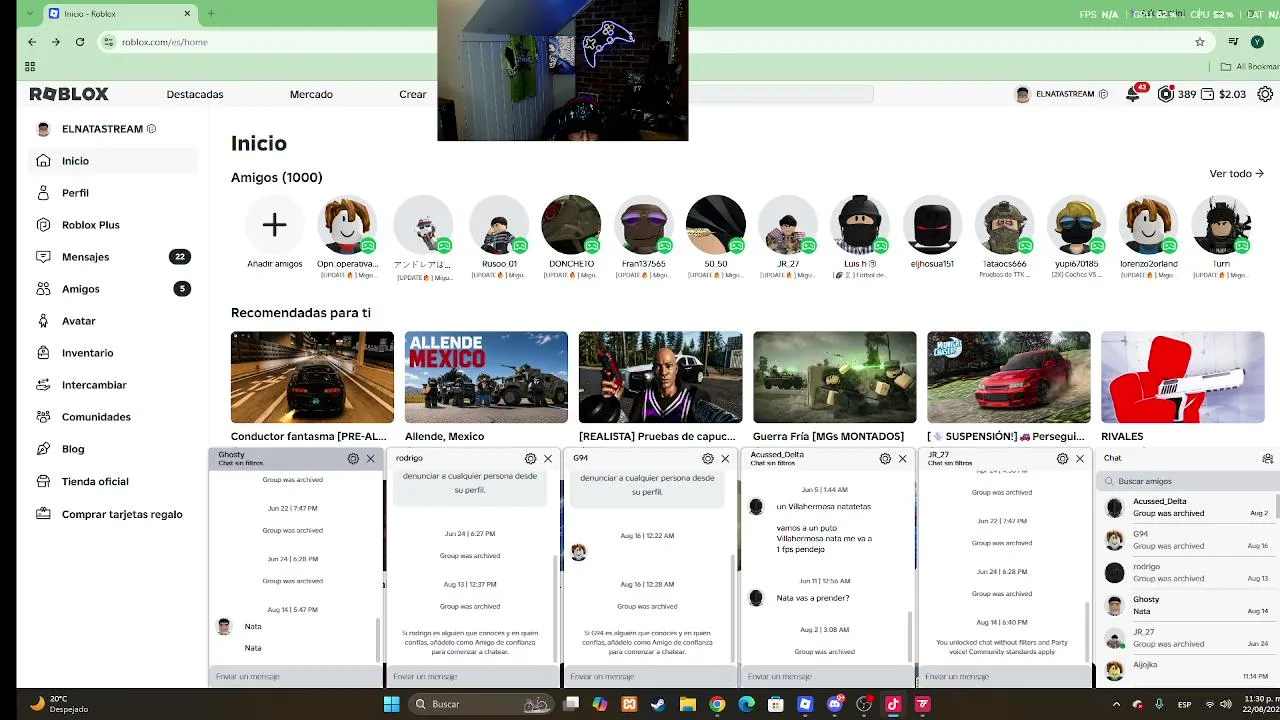Close the G94 chat window
Viewport: 1280px width, 720px height.
pos(725,459)
